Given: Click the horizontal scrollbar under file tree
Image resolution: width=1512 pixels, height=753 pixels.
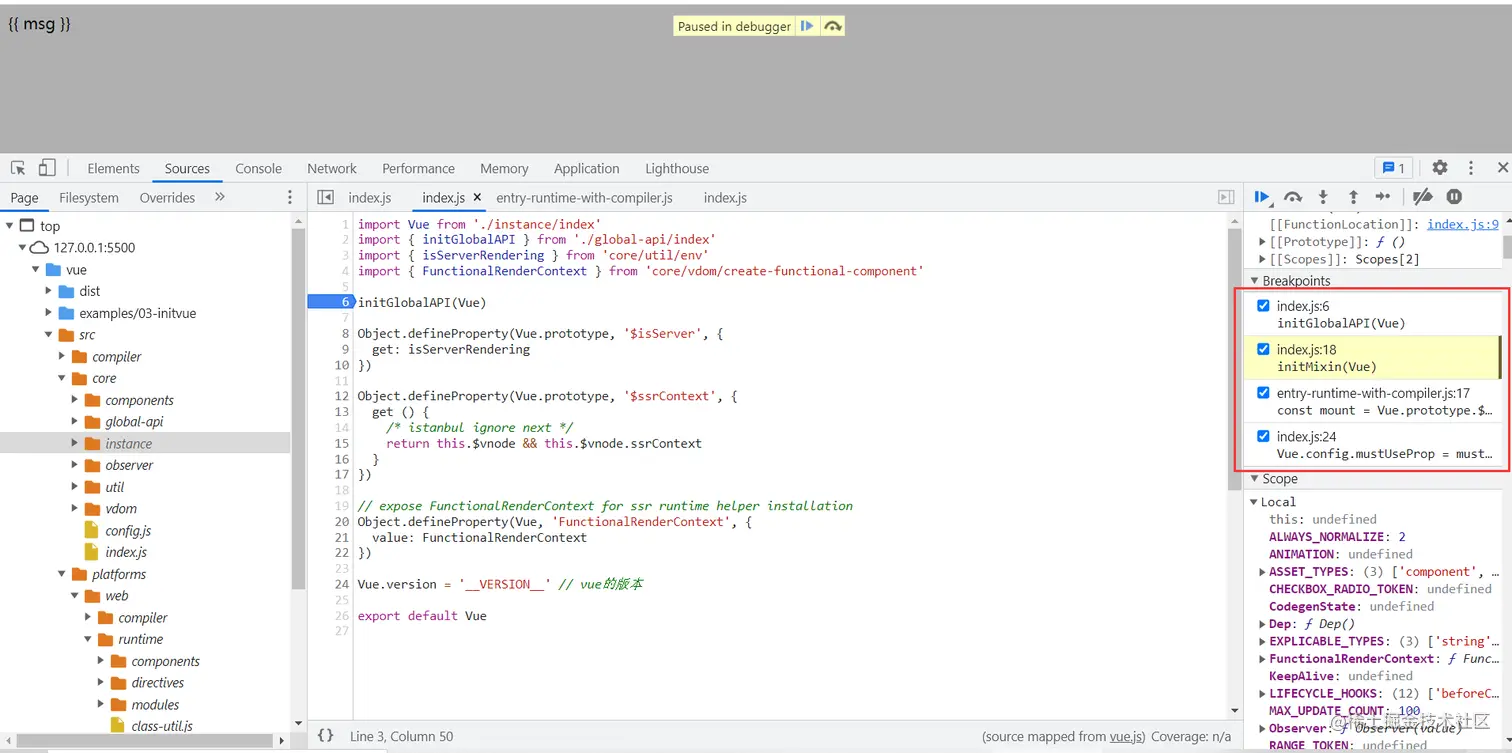Looking at the screenshot, I should 145,741.
